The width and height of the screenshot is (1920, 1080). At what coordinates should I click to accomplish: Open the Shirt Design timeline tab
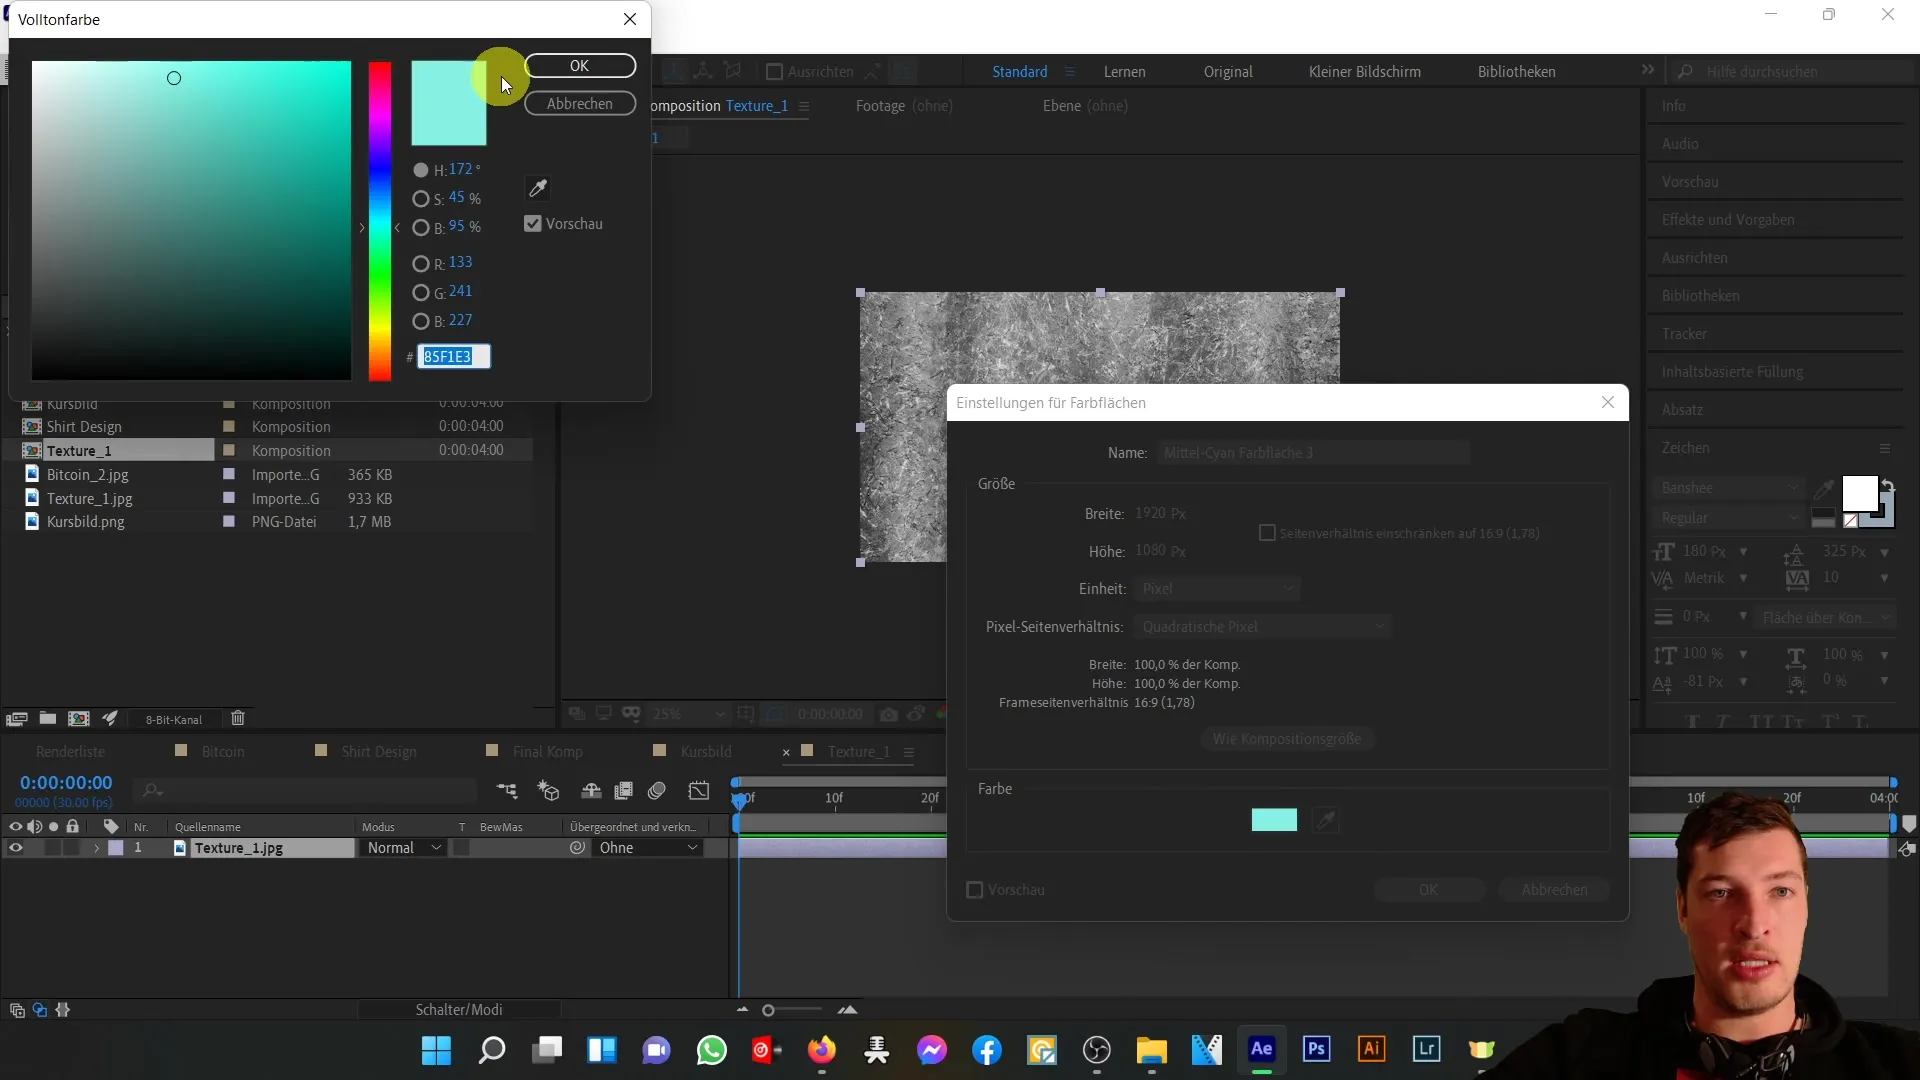point(378,752)
